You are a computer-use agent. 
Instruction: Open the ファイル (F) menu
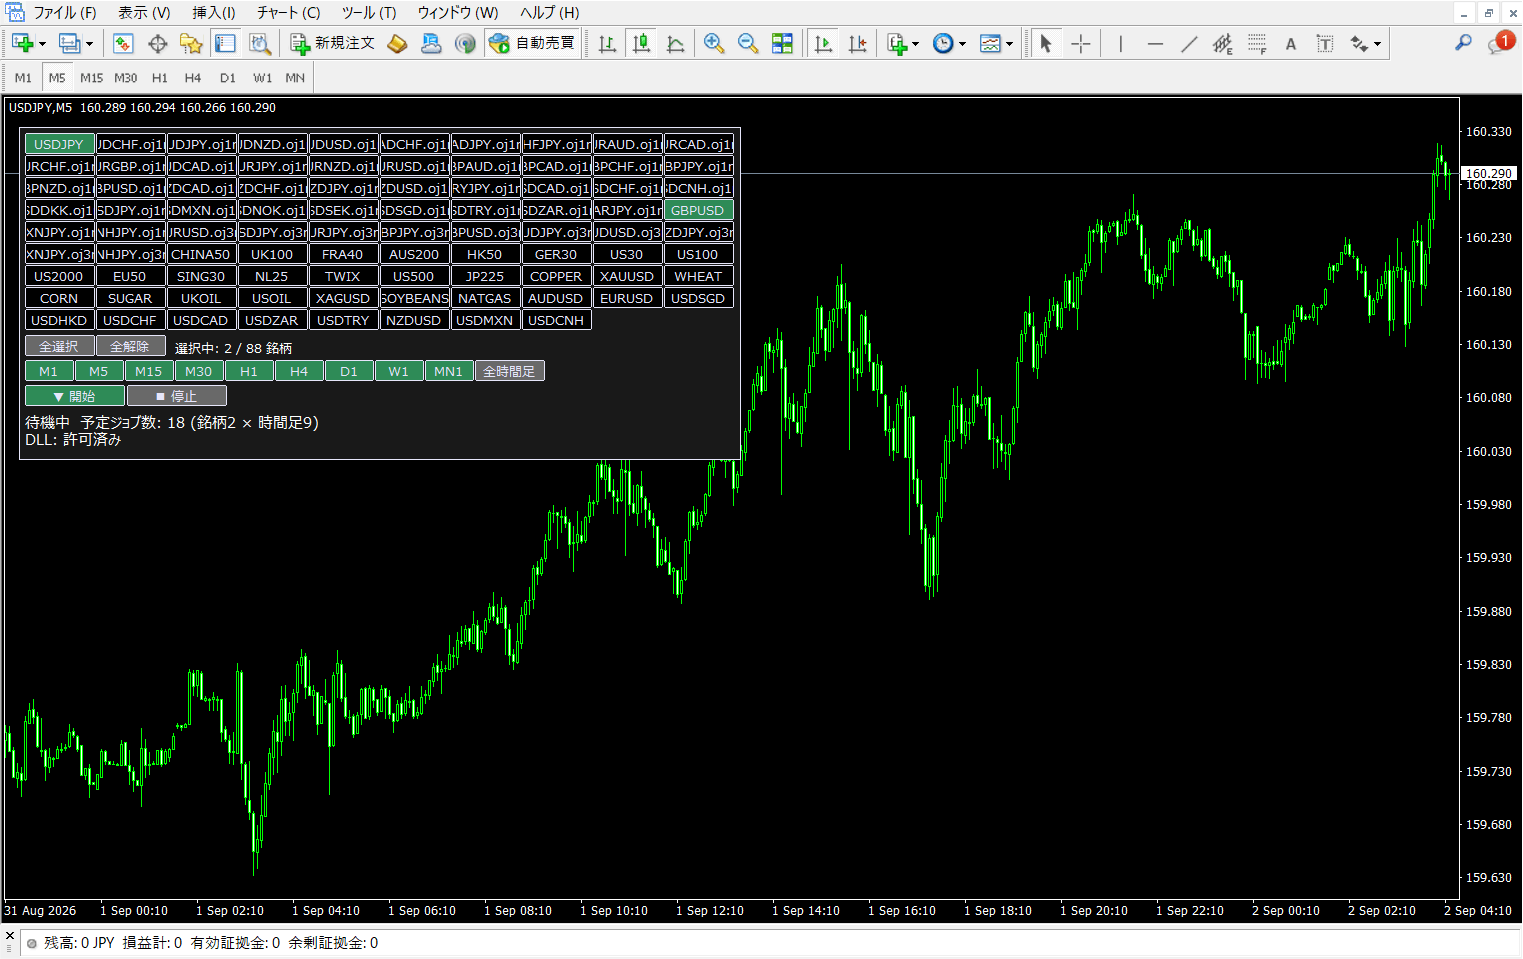point(65,13)
